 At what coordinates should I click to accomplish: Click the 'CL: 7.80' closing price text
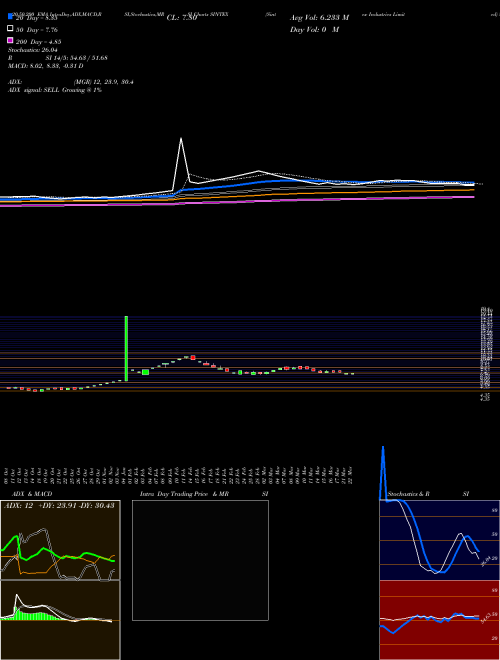182,18
